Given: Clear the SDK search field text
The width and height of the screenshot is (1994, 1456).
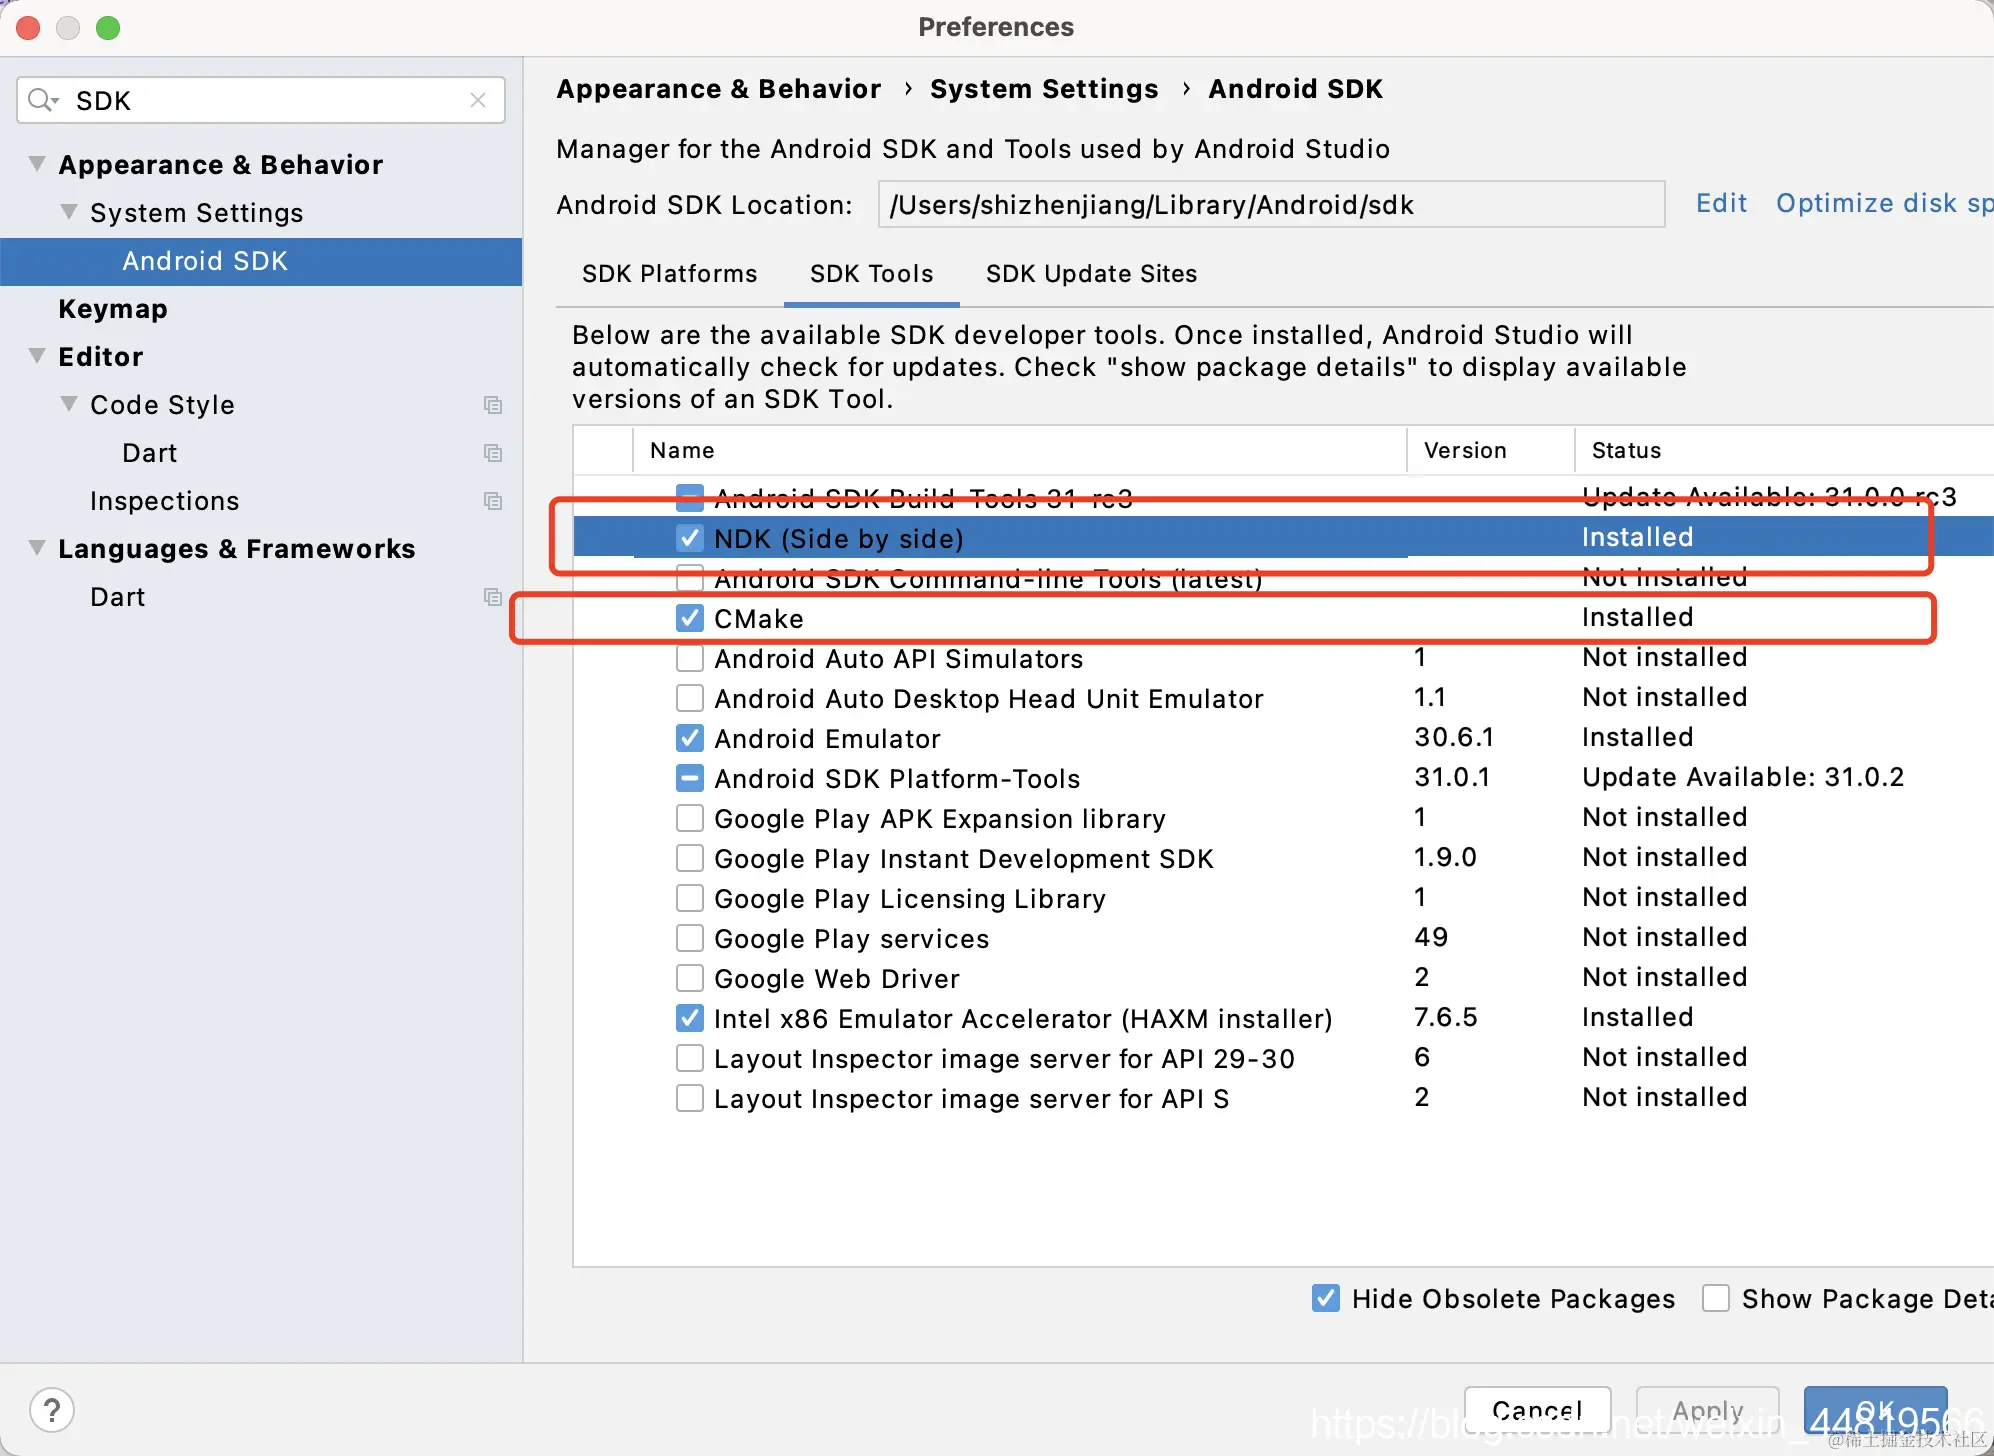Looking at the screenshot, I should pyautogui.click(x=478, y=100).
